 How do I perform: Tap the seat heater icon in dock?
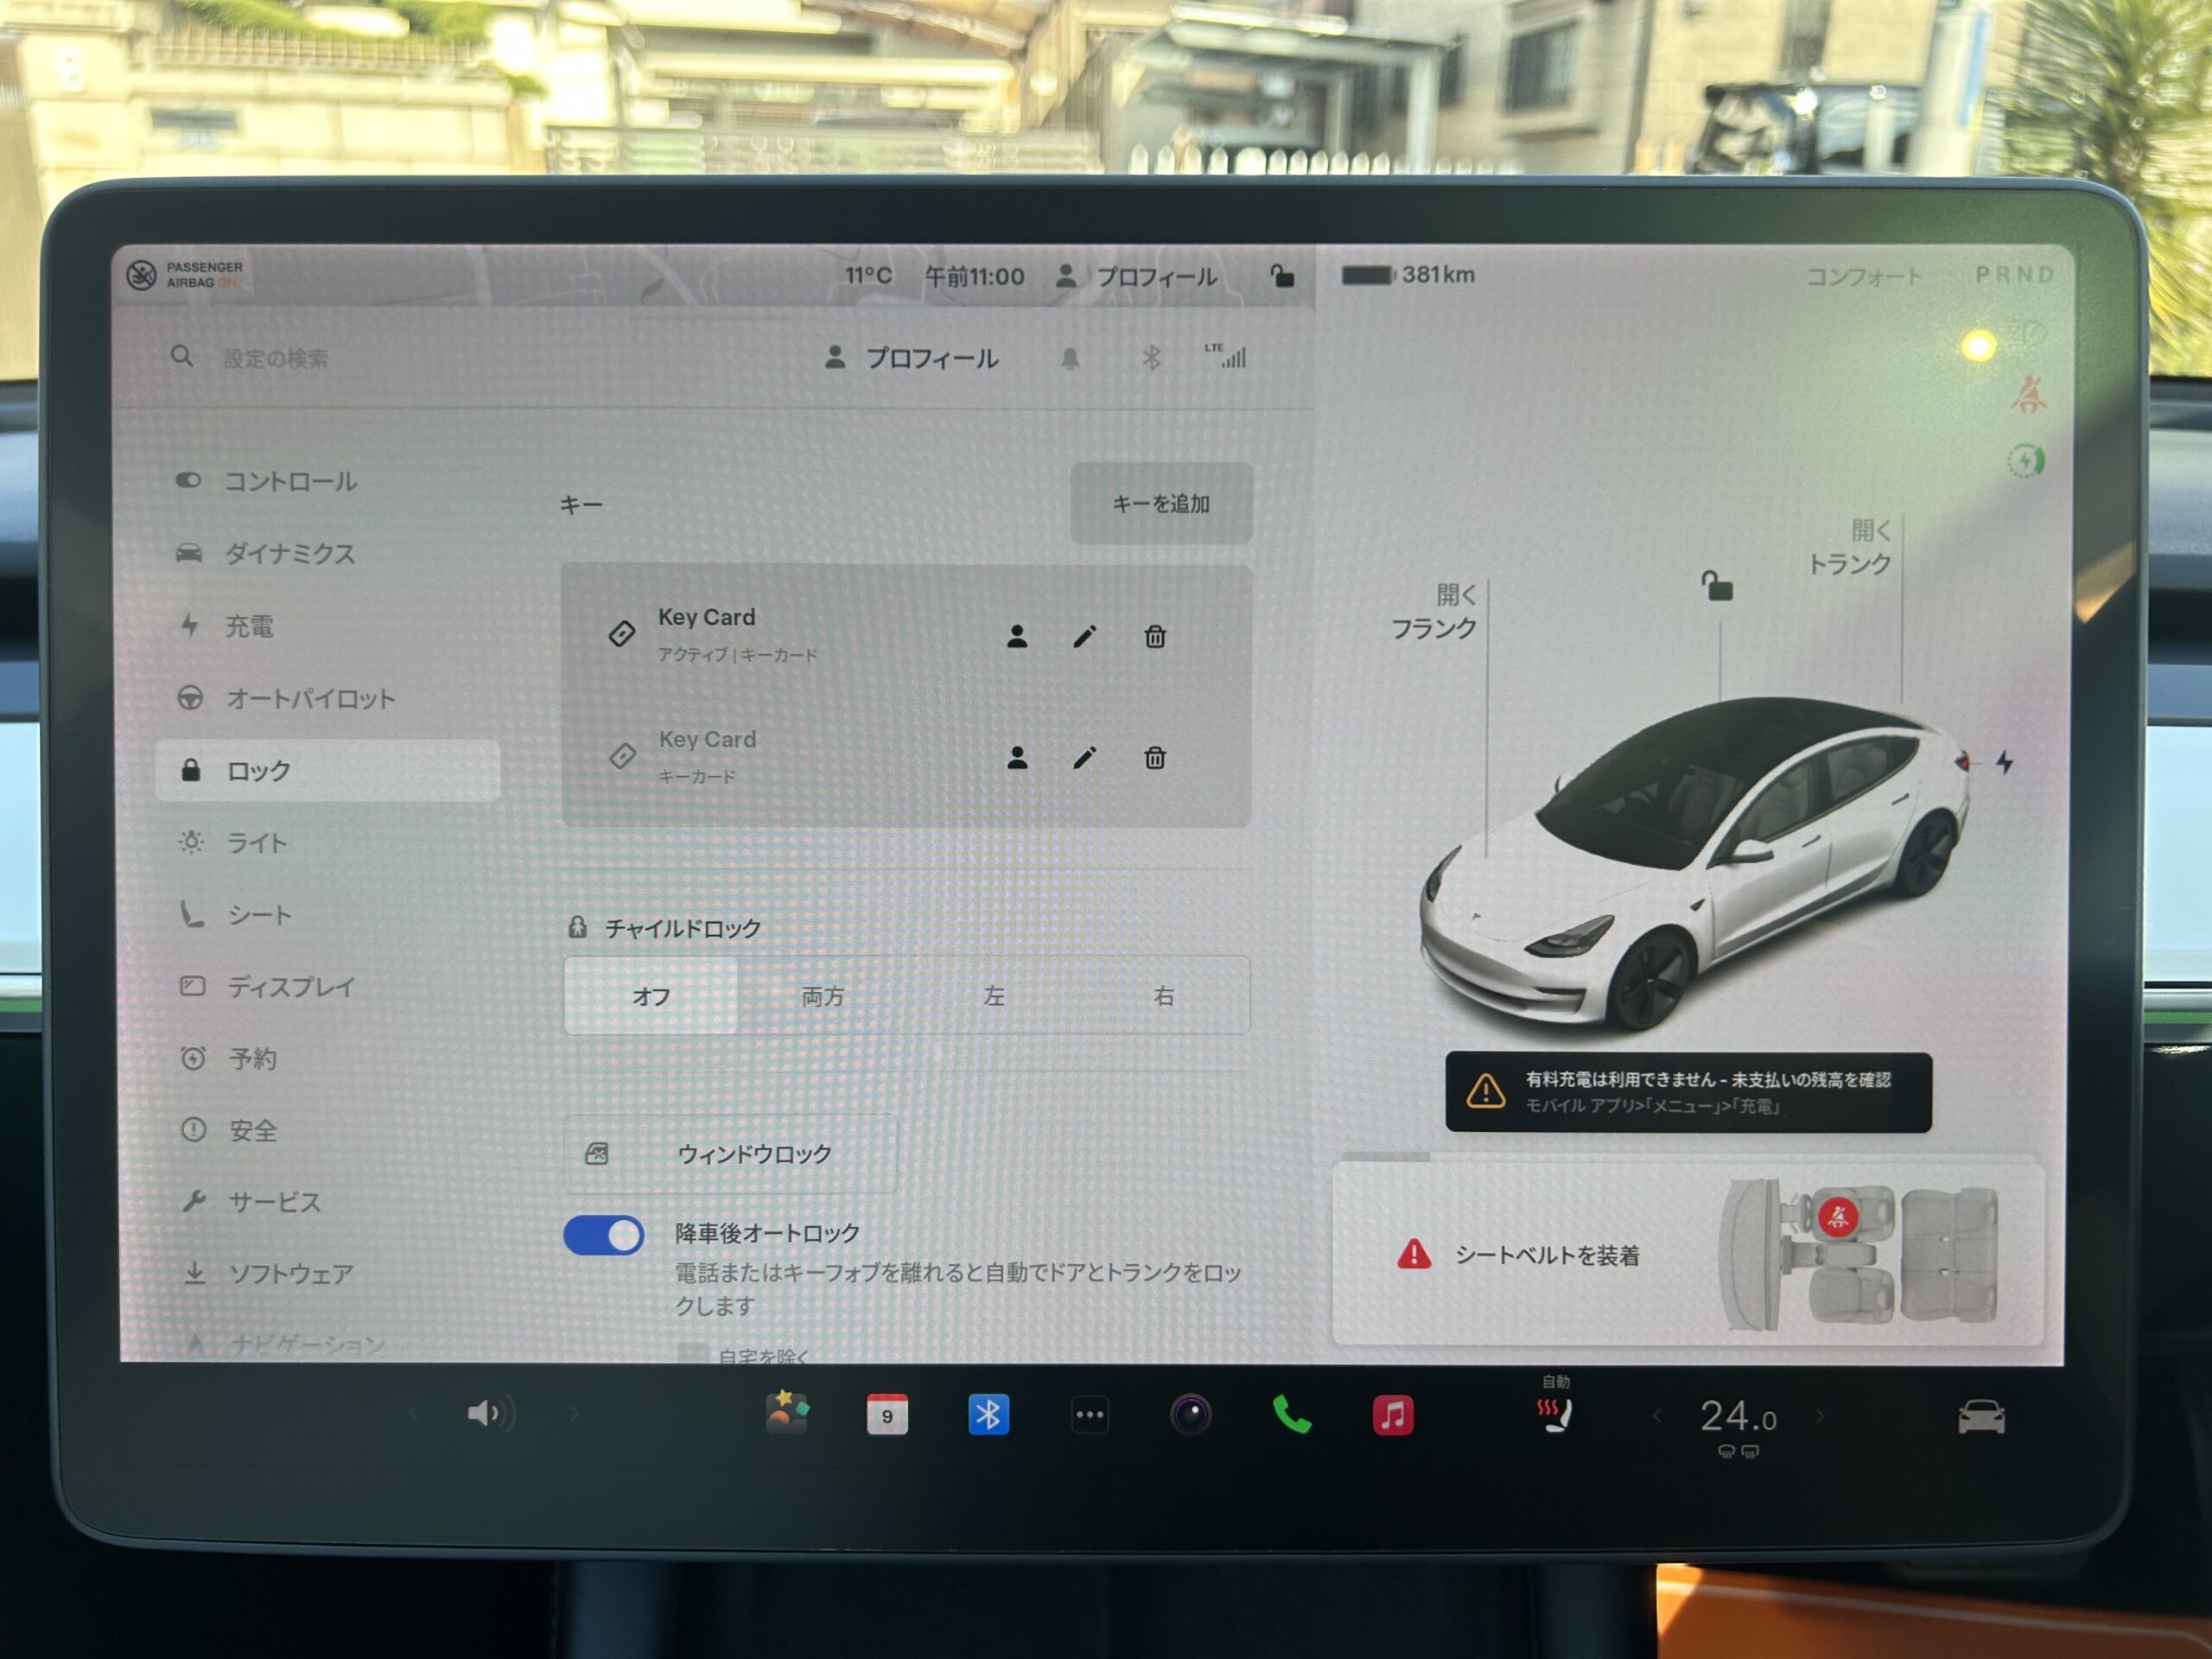(1554, 1415)
